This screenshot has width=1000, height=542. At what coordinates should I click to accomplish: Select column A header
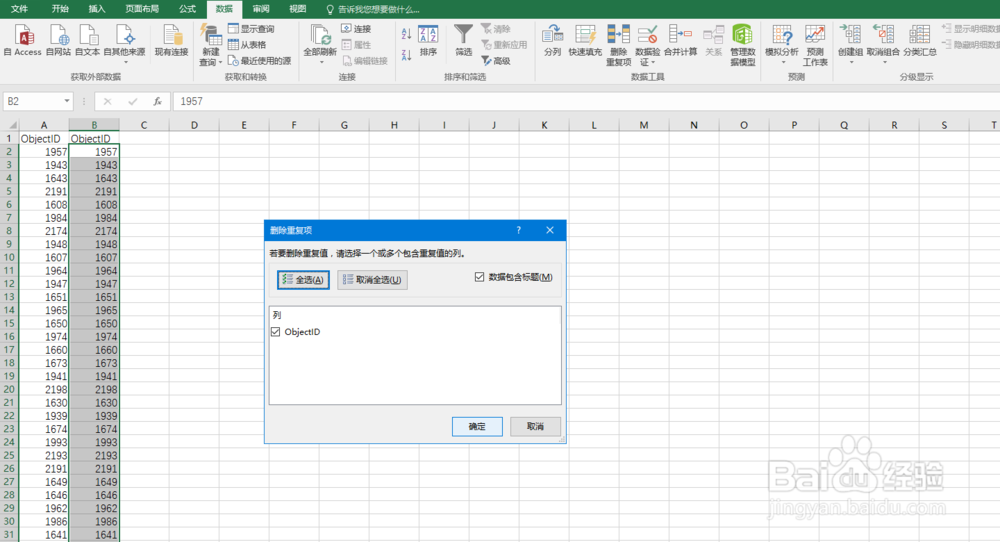pyautogui.click(x=44, y=125)
